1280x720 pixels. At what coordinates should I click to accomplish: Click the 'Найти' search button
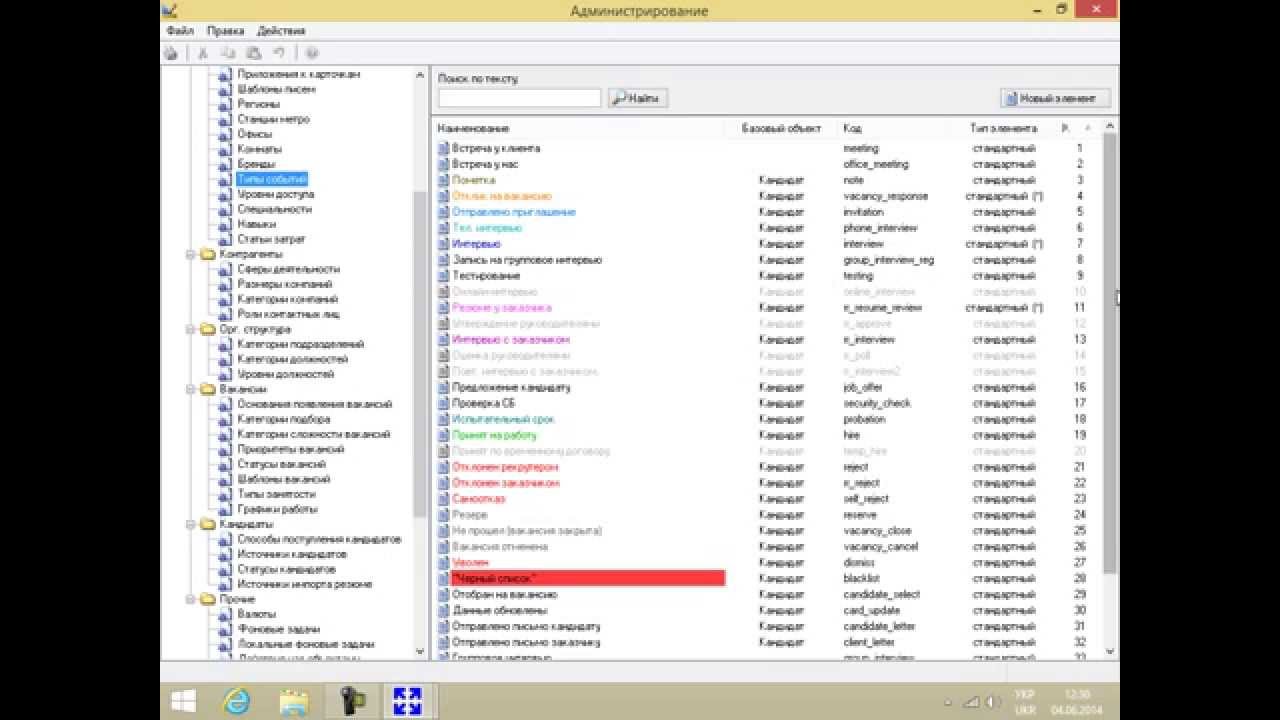pyautogui.click(x=638, y=98)
